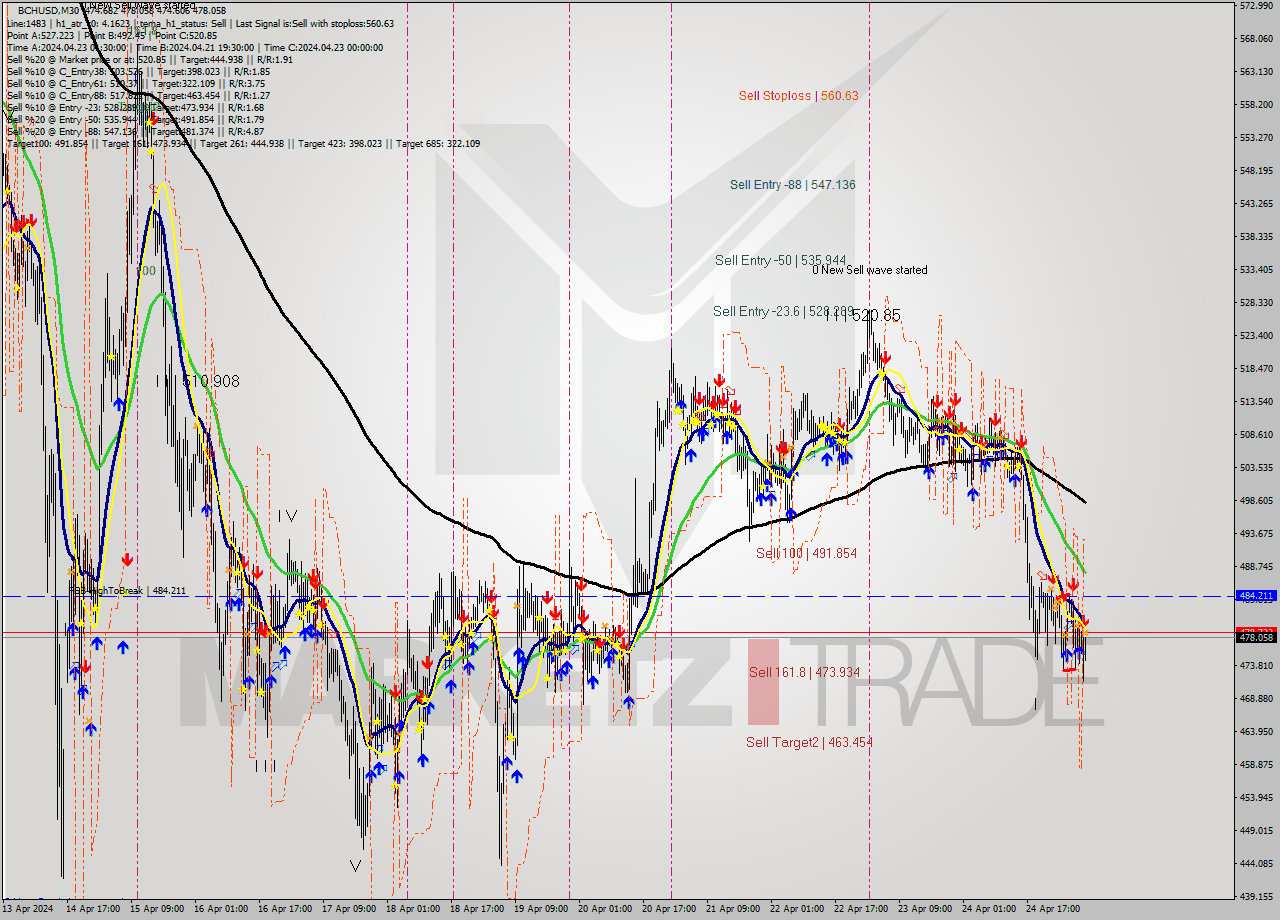
Task: Click the 473.810 price axis label
Action: 1255,666
